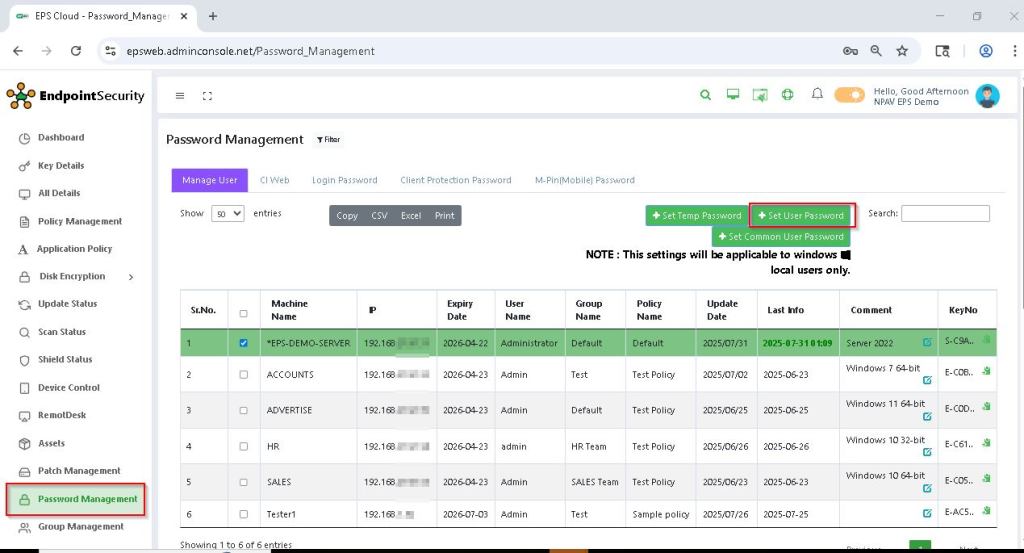Click into the Search input field
The image size is (1024, 553).
[x=945, y=214]
